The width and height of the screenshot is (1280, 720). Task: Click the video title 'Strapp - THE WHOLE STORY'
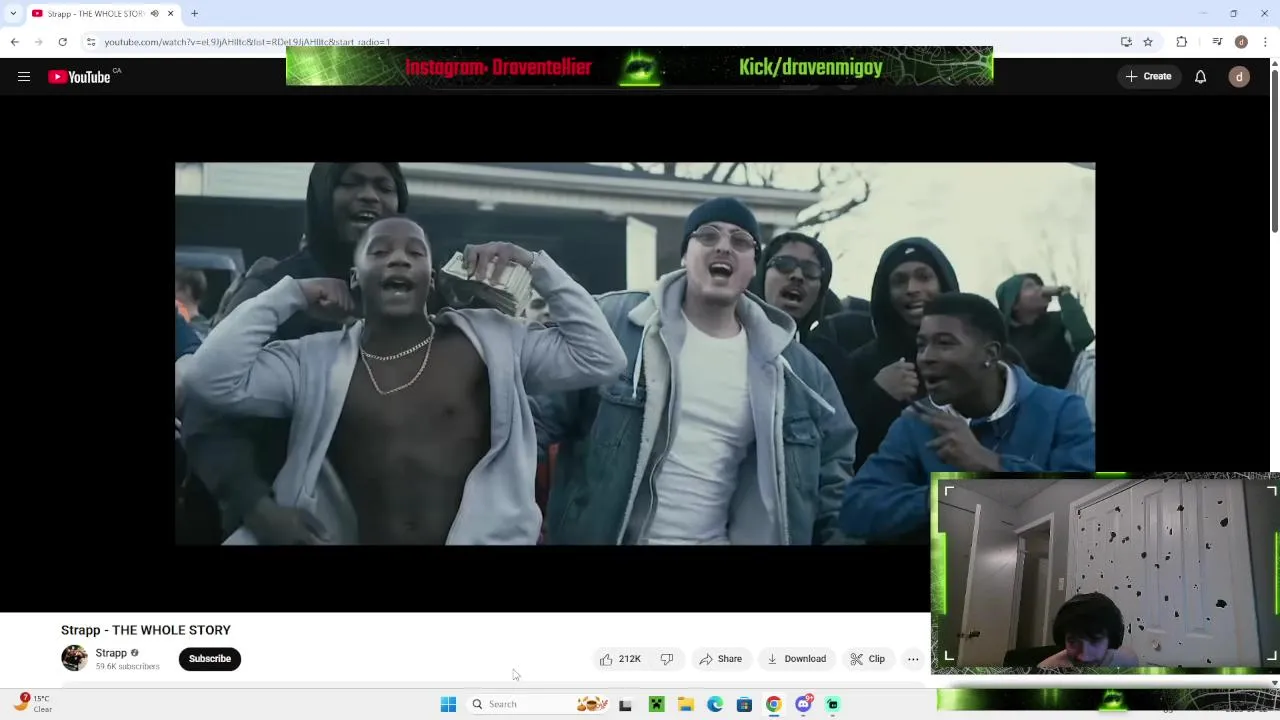pyautogui.click(x=146, y=630)
